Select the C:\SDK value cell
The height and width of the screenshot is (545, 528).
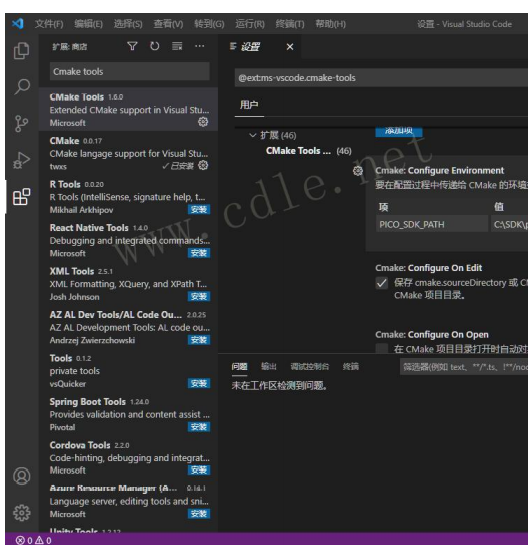[x=509, y=224]
